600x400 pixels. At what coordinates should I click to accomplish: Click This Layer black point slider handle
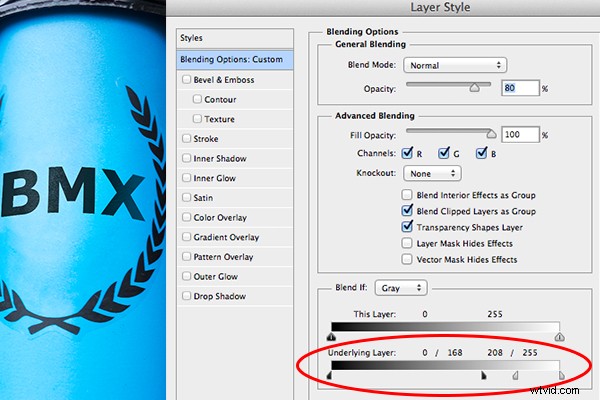click(331, 337)
